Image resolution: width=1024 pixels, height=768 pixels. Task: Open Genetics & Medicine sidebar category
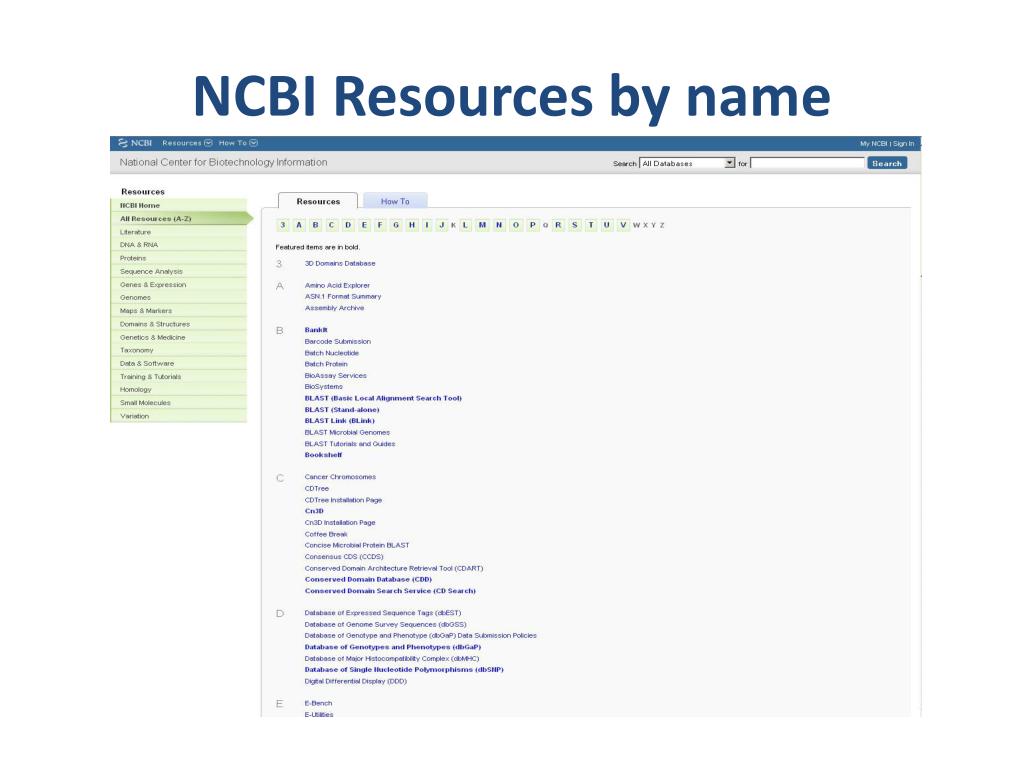click(x=179, y=337)
